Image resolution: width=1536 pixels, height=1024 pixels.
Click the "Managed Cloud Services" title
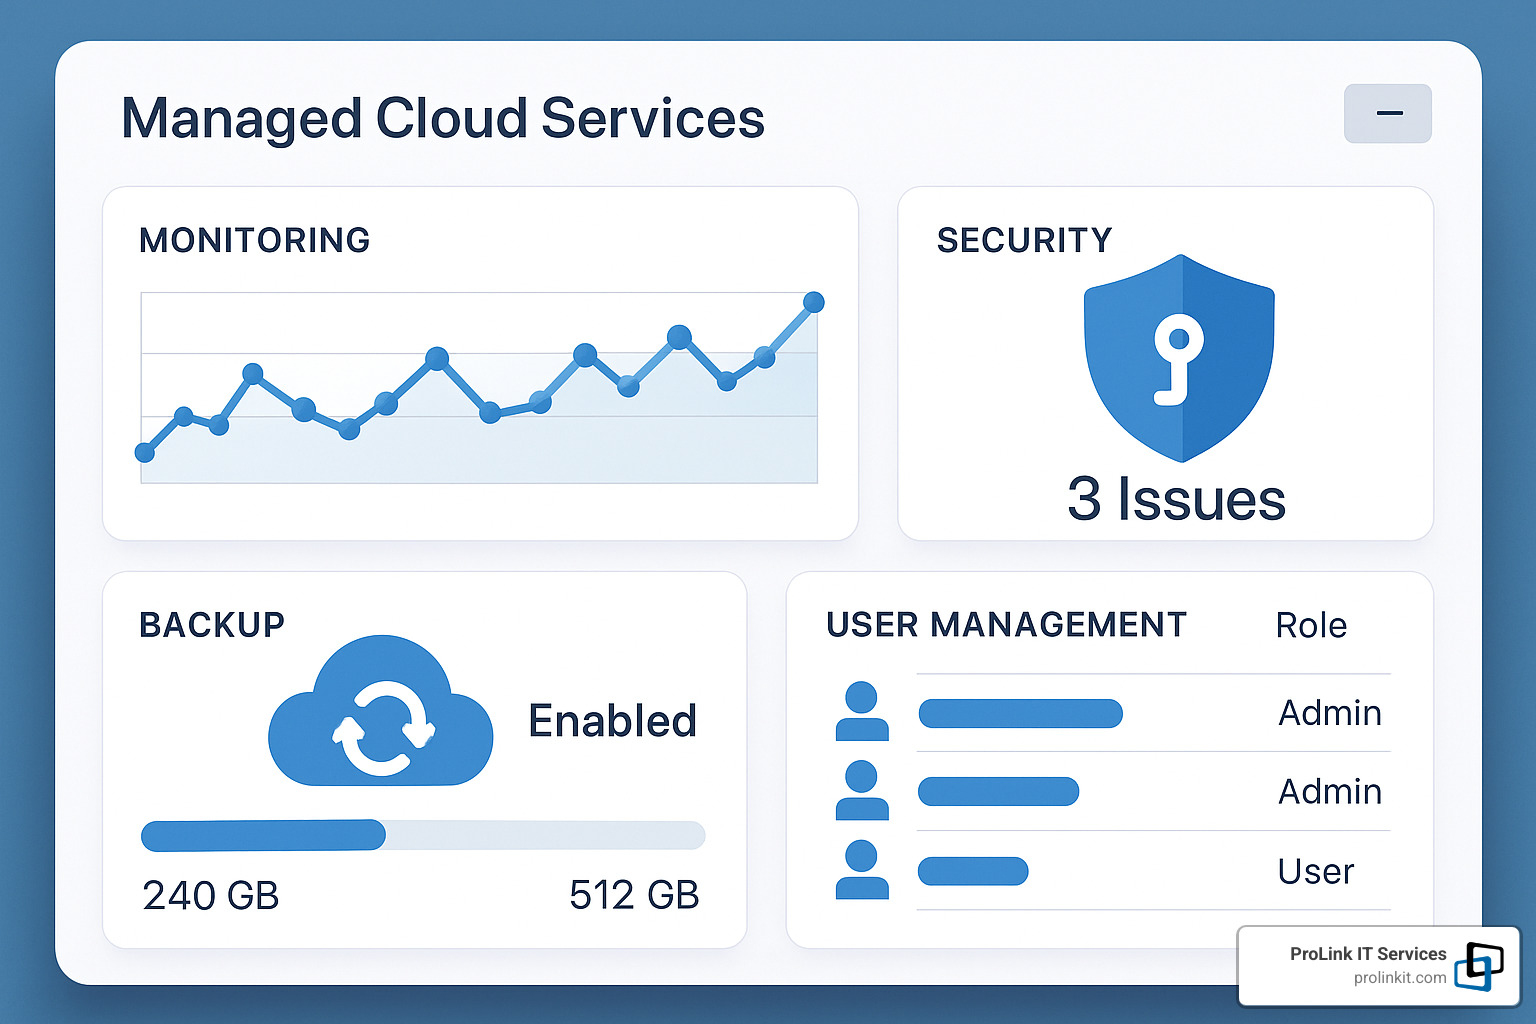443,119
